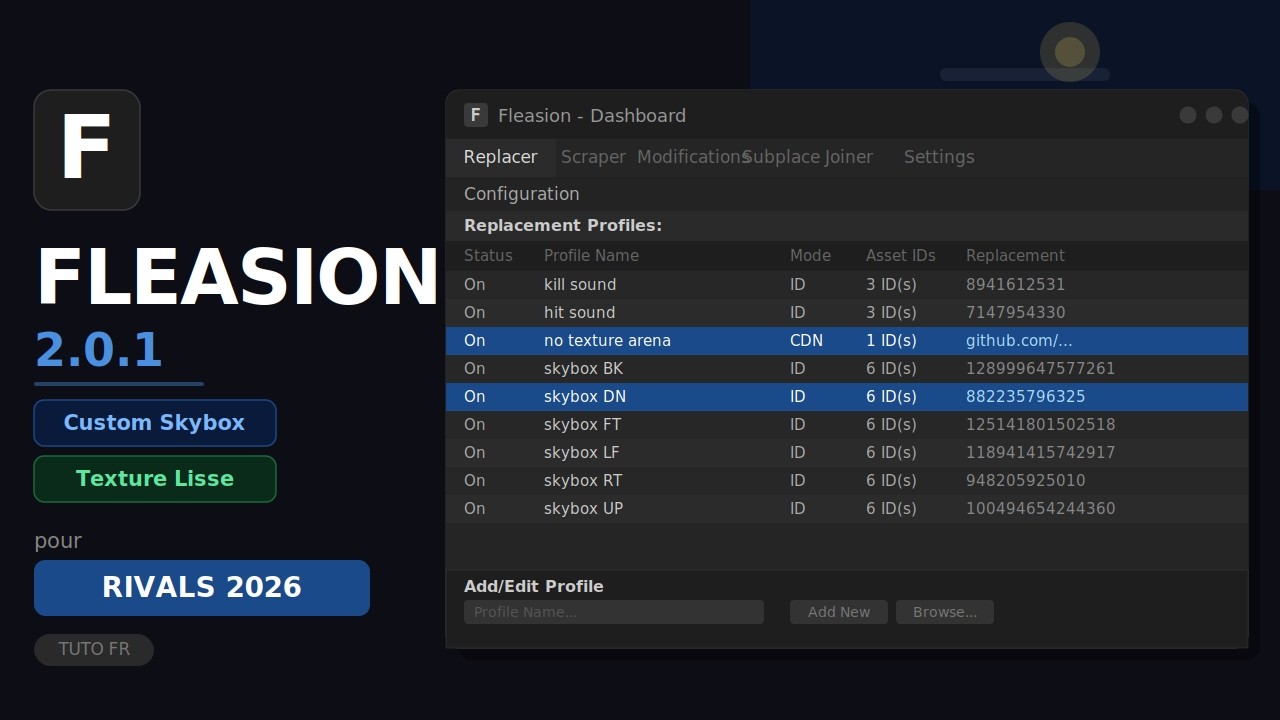Screen dimensions: 1280x720
Task: Select the skybox RT profile
Action: click(847, 481)
